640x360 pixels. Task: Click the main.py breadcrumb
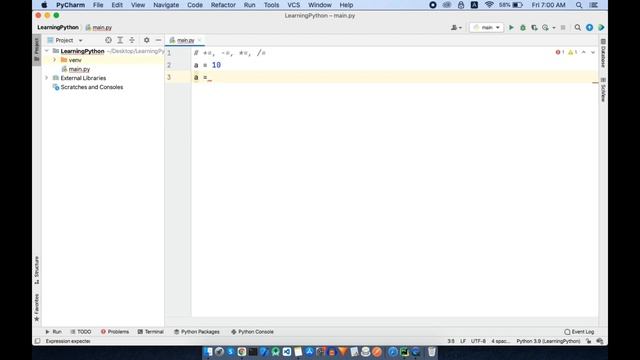[98, 27]
